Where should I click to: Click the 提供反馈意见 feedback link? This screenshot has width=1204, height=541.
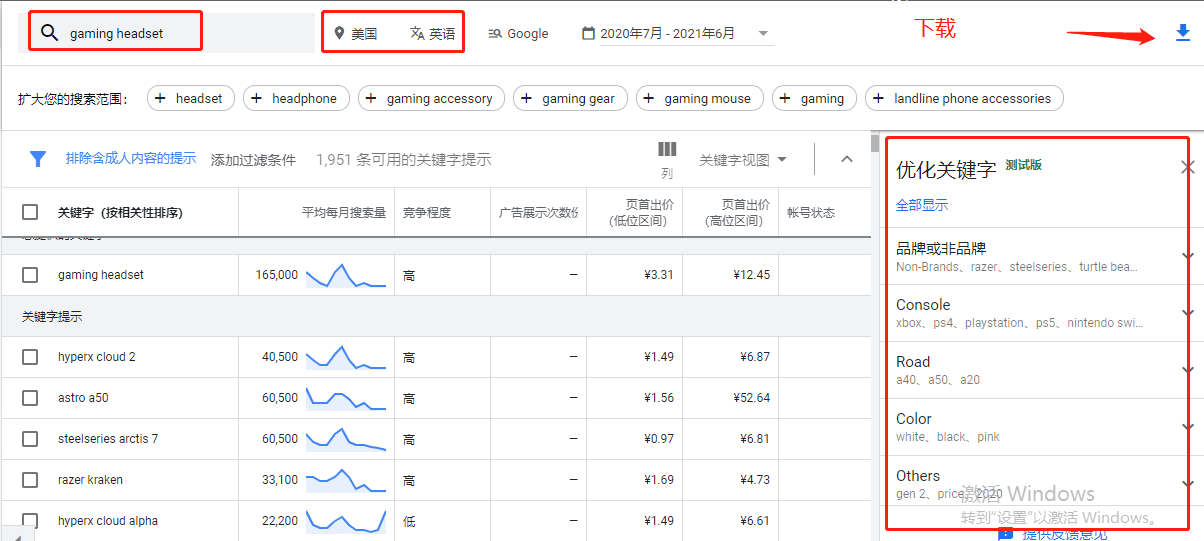(1064, 534)
